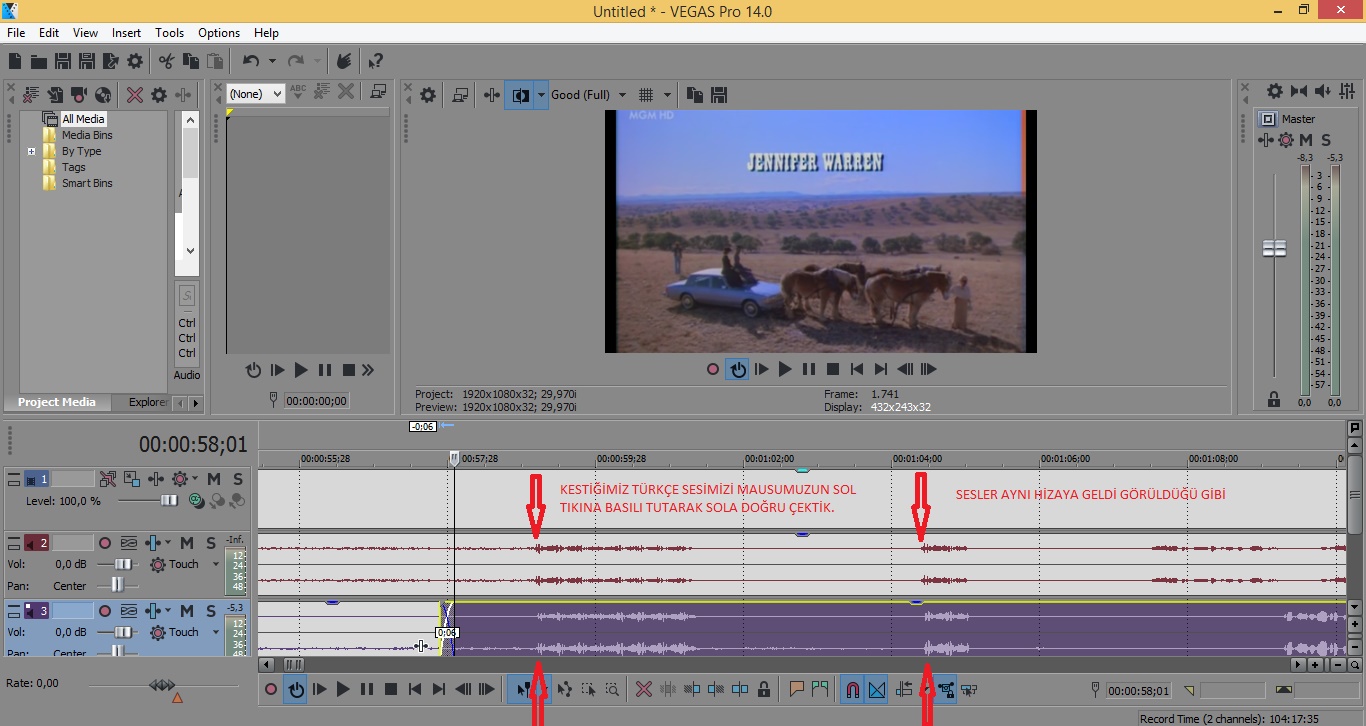1366x726 pixels.
Task: Open project Properties gear in main toolbar
Action: [135, 61]
